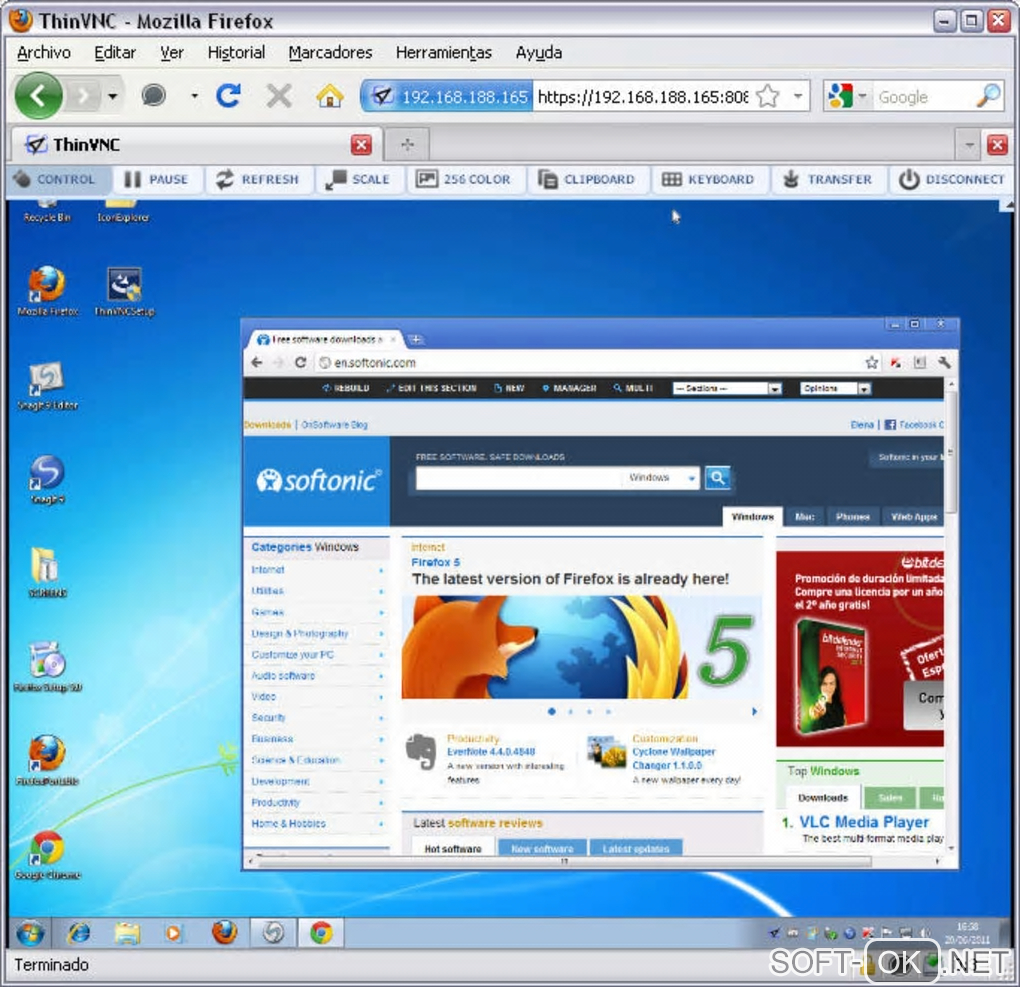Advance carousel with the right arrow
The width and height of the screenshot is (1020, 987).
click(x=754, y=711)
